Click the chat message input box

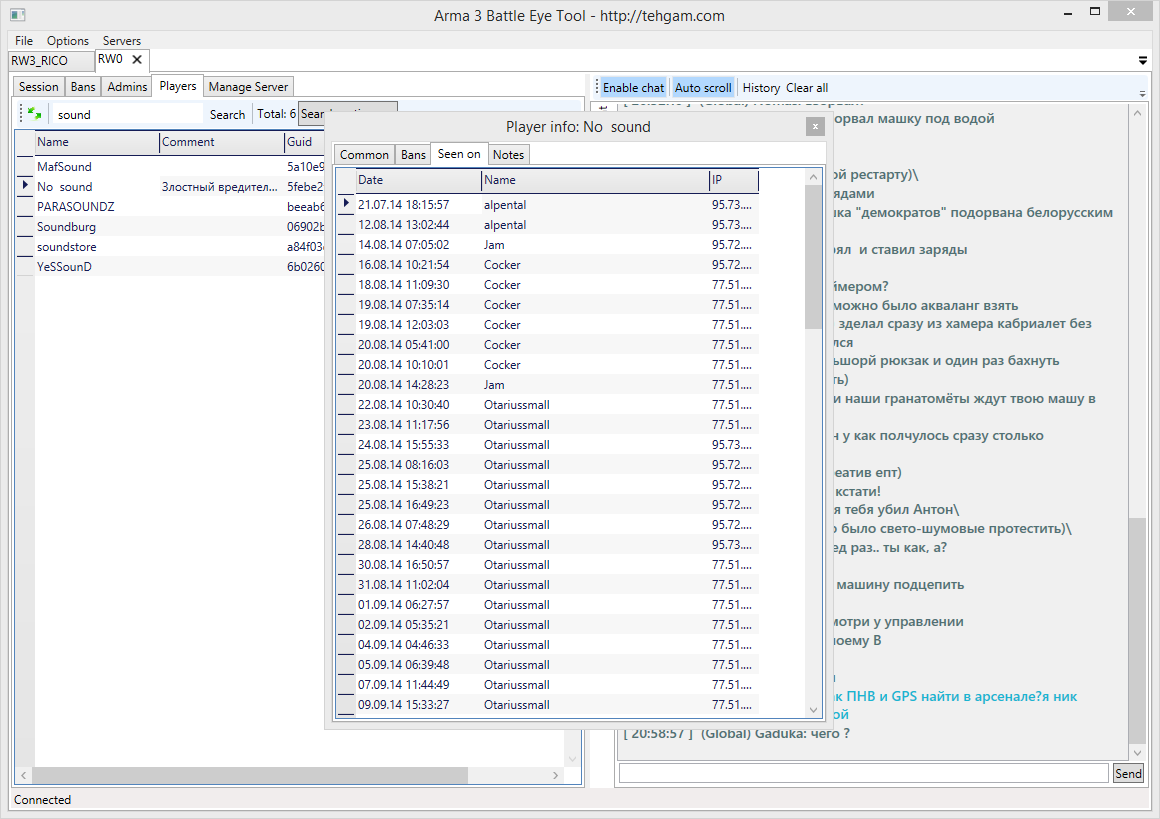click(863, 773)
